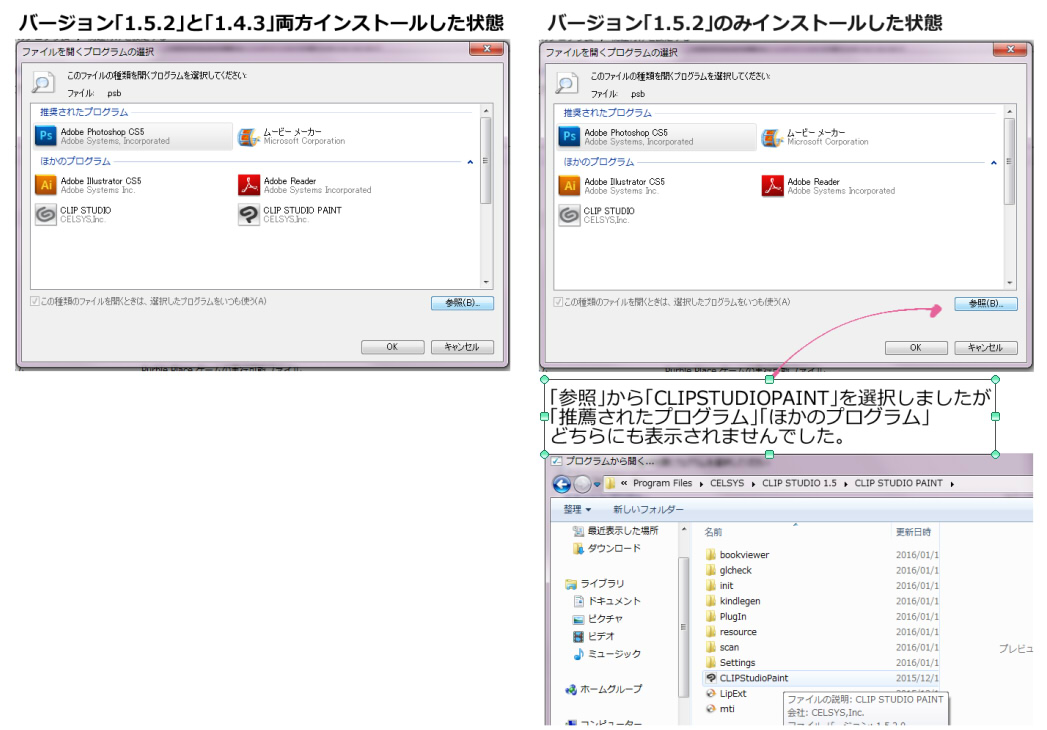Choose Adobe Illustrator CS5 in right dialog
Screen dimensions: 1047x730
coord(612,186)
